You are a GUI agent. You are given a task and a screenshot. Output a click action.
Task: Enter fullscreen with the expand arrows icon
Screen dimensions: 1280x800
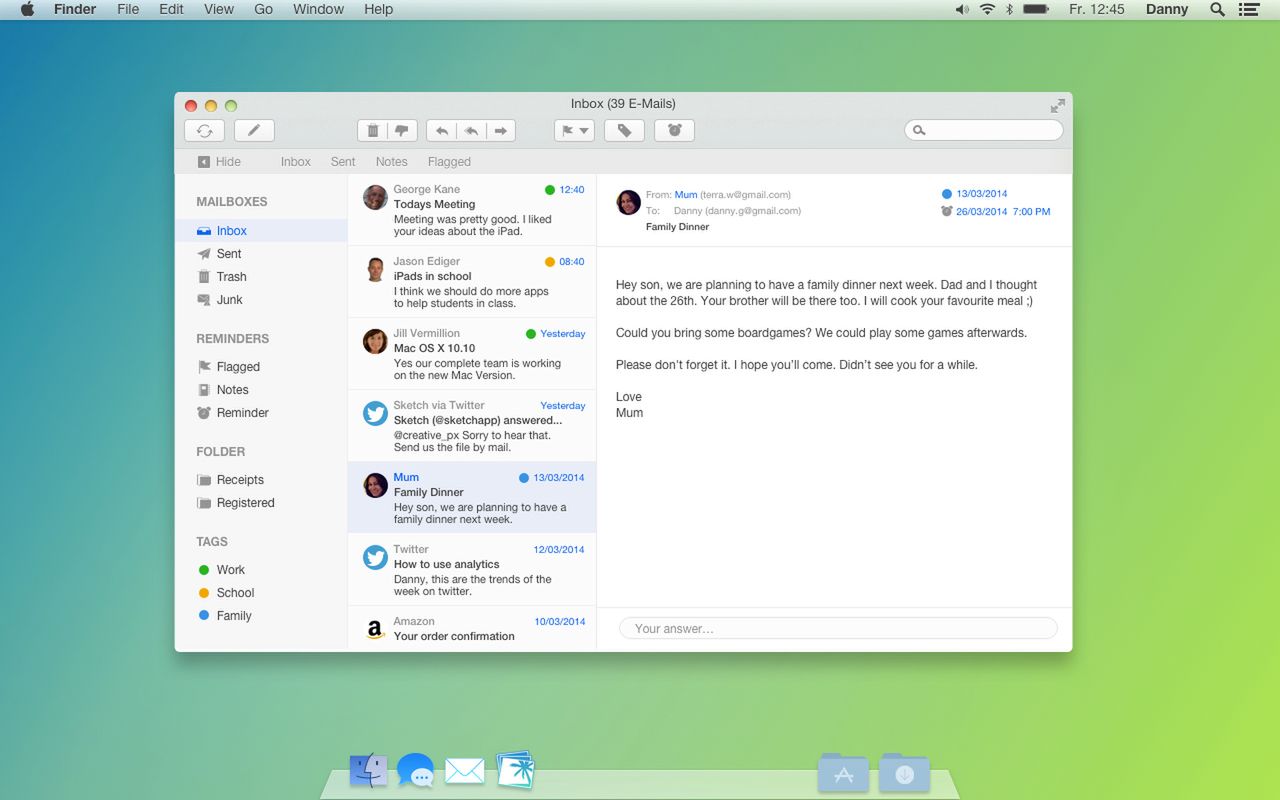(1057, 106)
